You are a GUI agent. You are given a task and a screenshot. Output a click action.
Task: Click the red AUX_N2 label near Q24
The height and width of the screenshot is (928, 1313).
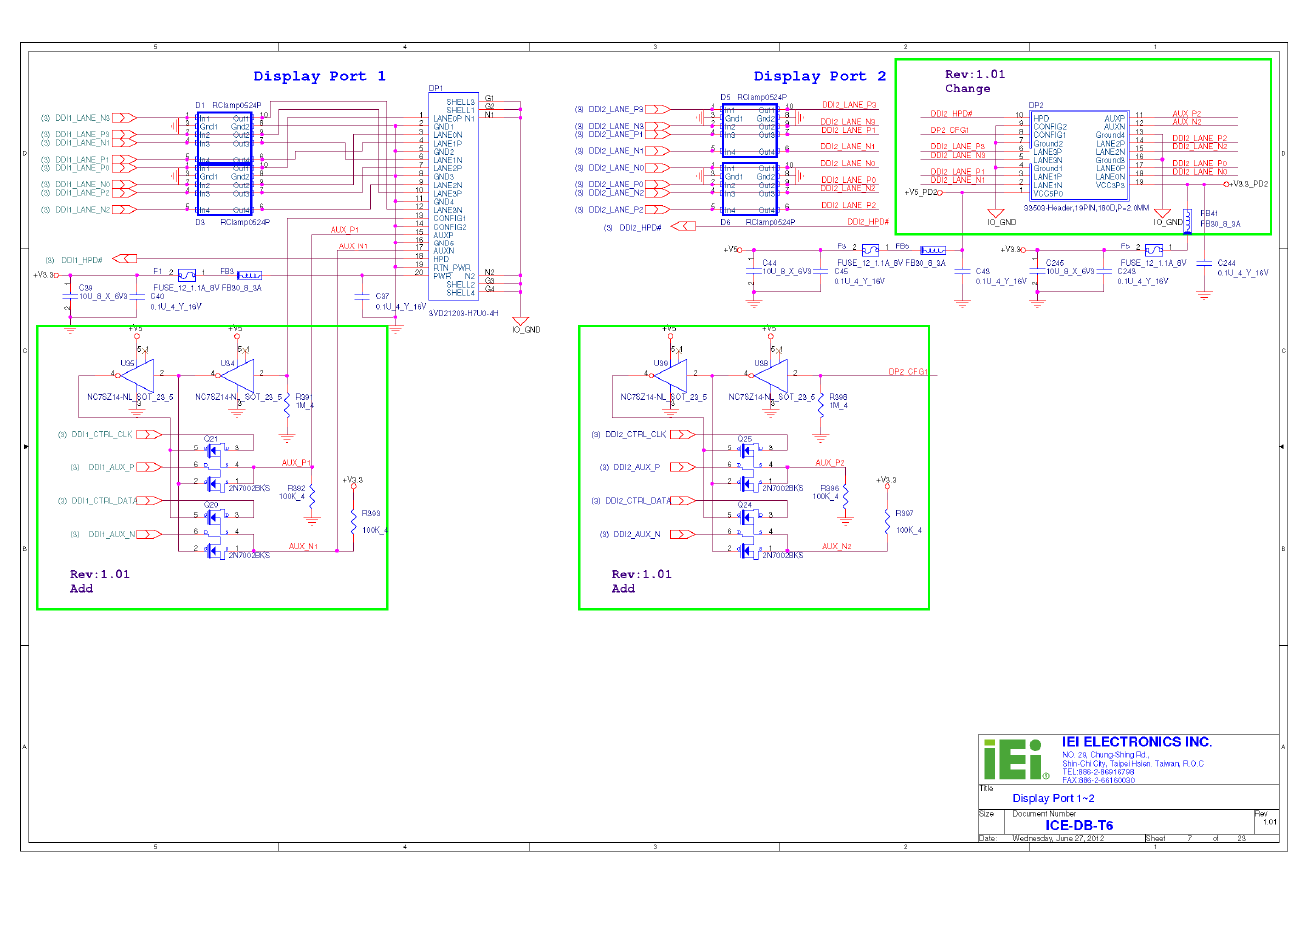[837, 546]
